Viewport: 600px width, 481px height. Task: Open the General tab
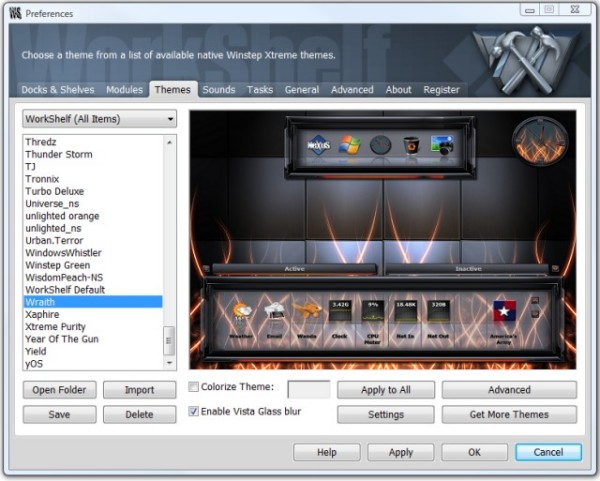pyautogui.click(x=302, y=90)
